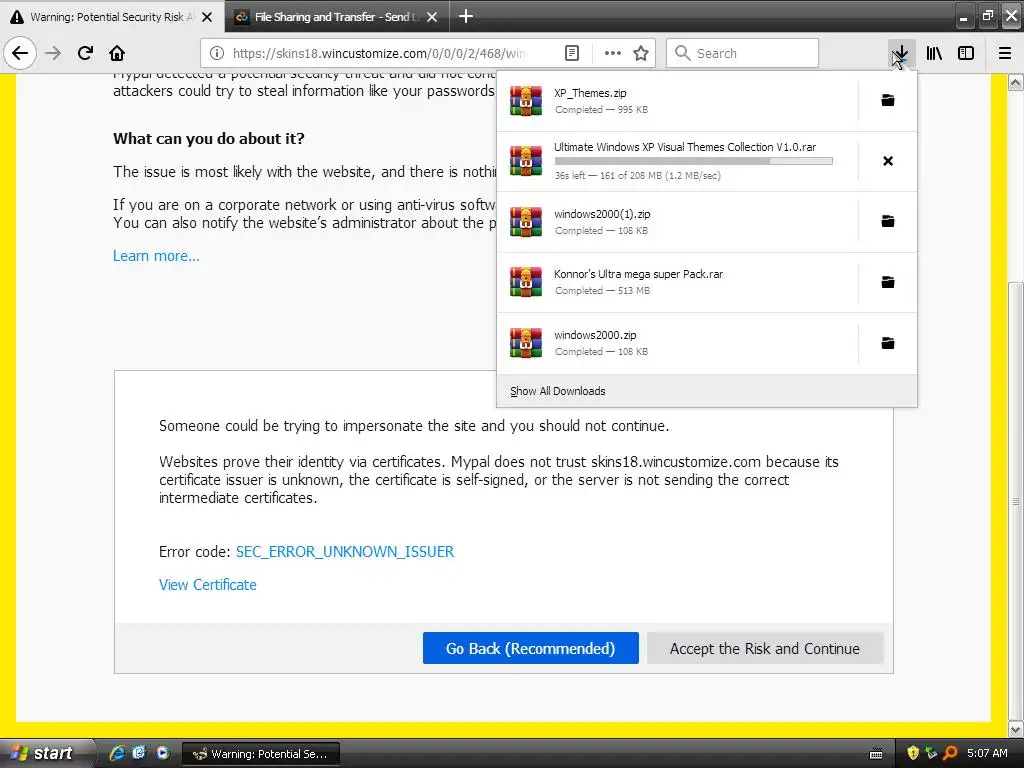Click the download progress bar for Ultimate Windows XP
Viewport: 1024px width, 768px height.
694,161
